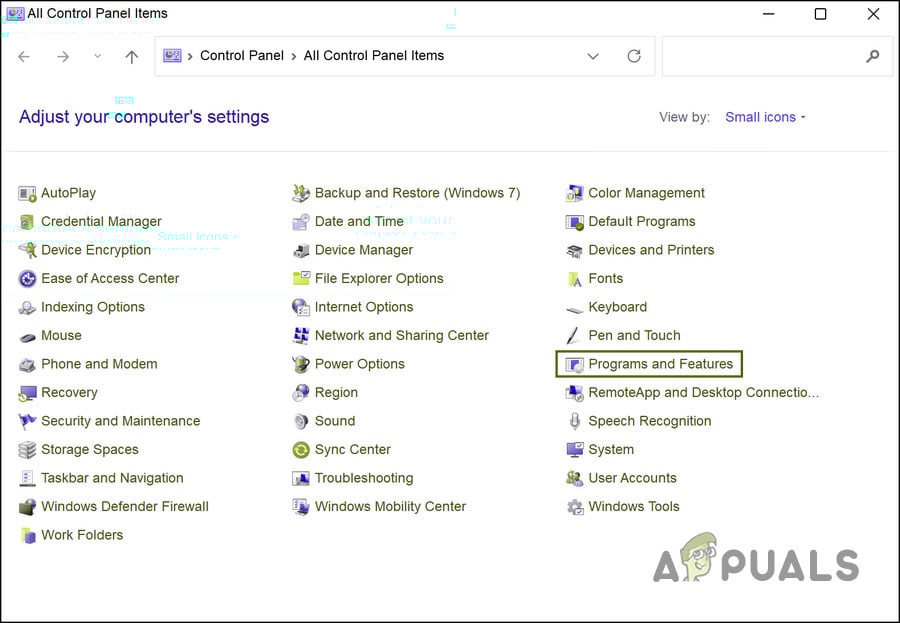Open the recent locations dropdown arrow

(97, 57)
